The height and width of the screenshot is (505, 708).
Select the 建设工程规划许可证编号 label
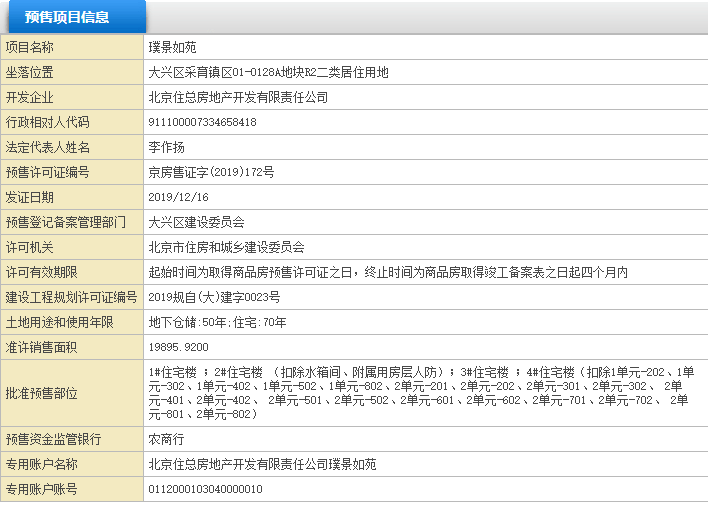(71, 297)
